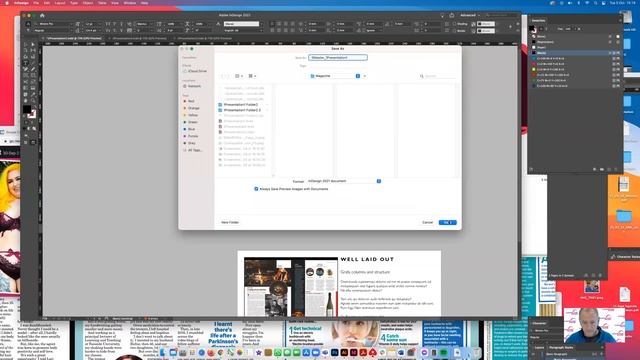Click the Tags field in Save dialog
The image size is (640, 360).
click(338, 65)
